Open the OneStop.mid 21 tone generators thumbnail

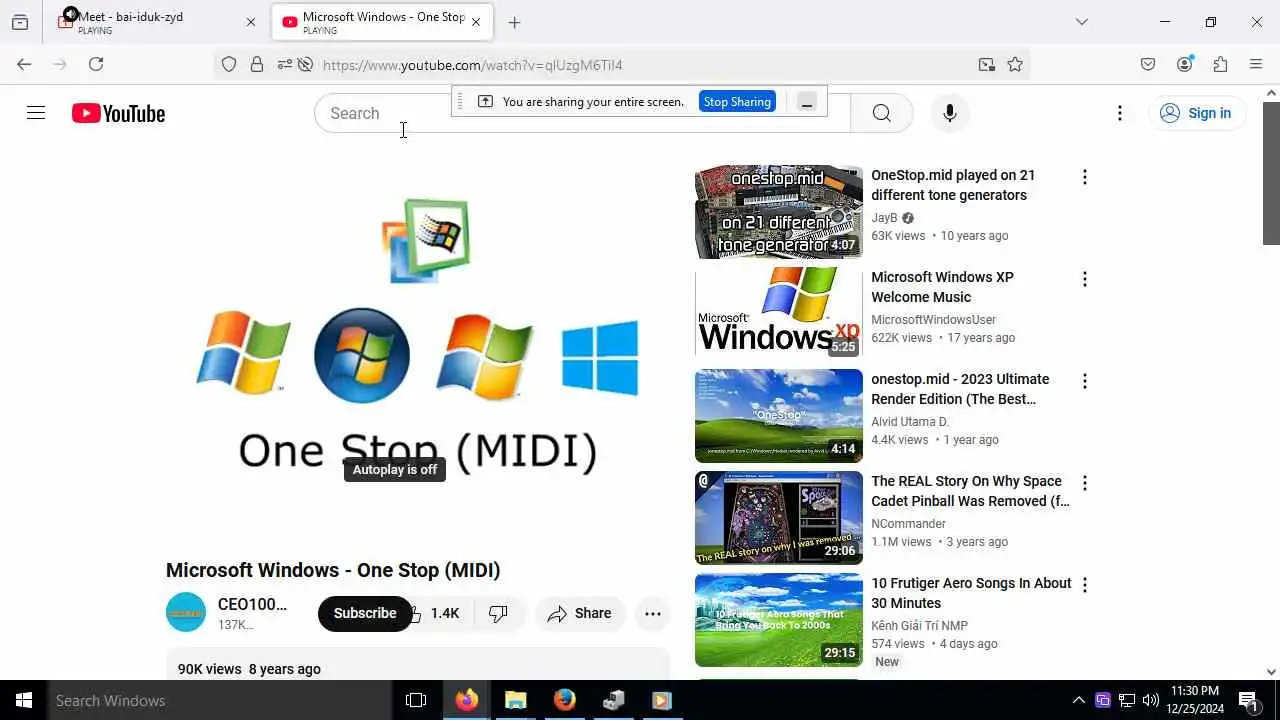click(x=779, y=212)
